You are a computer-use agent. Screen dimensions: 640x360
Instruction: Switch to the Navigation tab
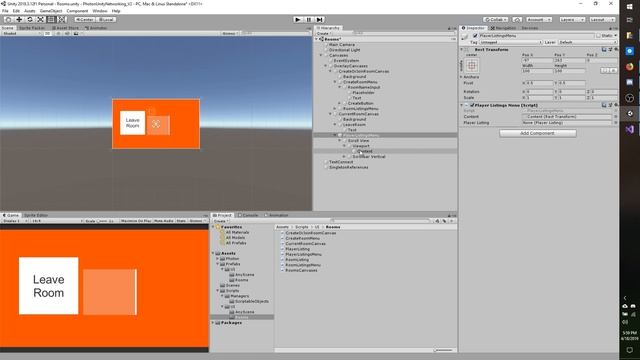pyautogui.click(x=504, y=28)
